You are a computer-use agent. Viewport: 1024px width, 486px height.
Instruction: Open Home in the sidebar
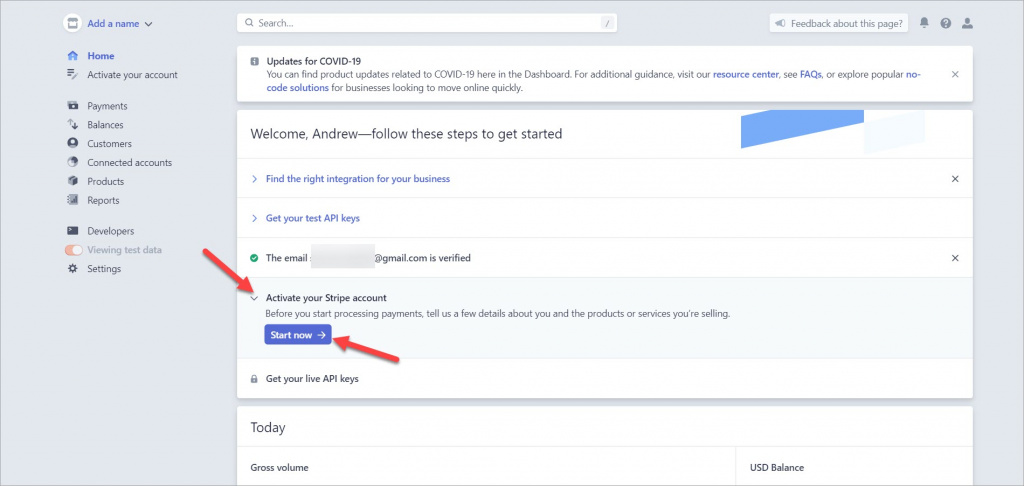pyautogui.click(x=101, y=56)
